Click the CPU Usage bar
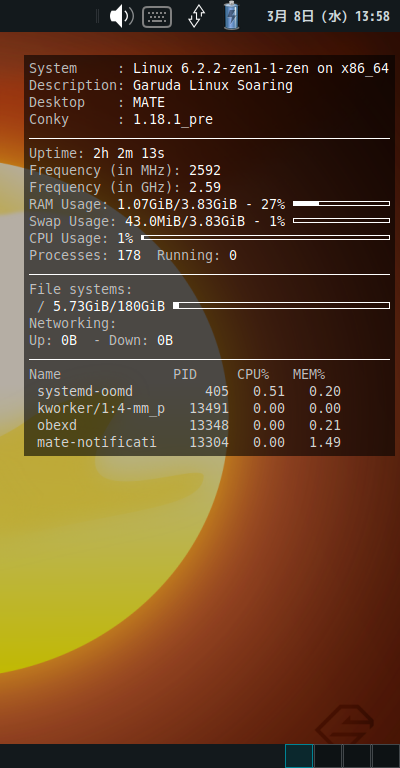The height and width of the screenshot is (768, 400). 265,238
